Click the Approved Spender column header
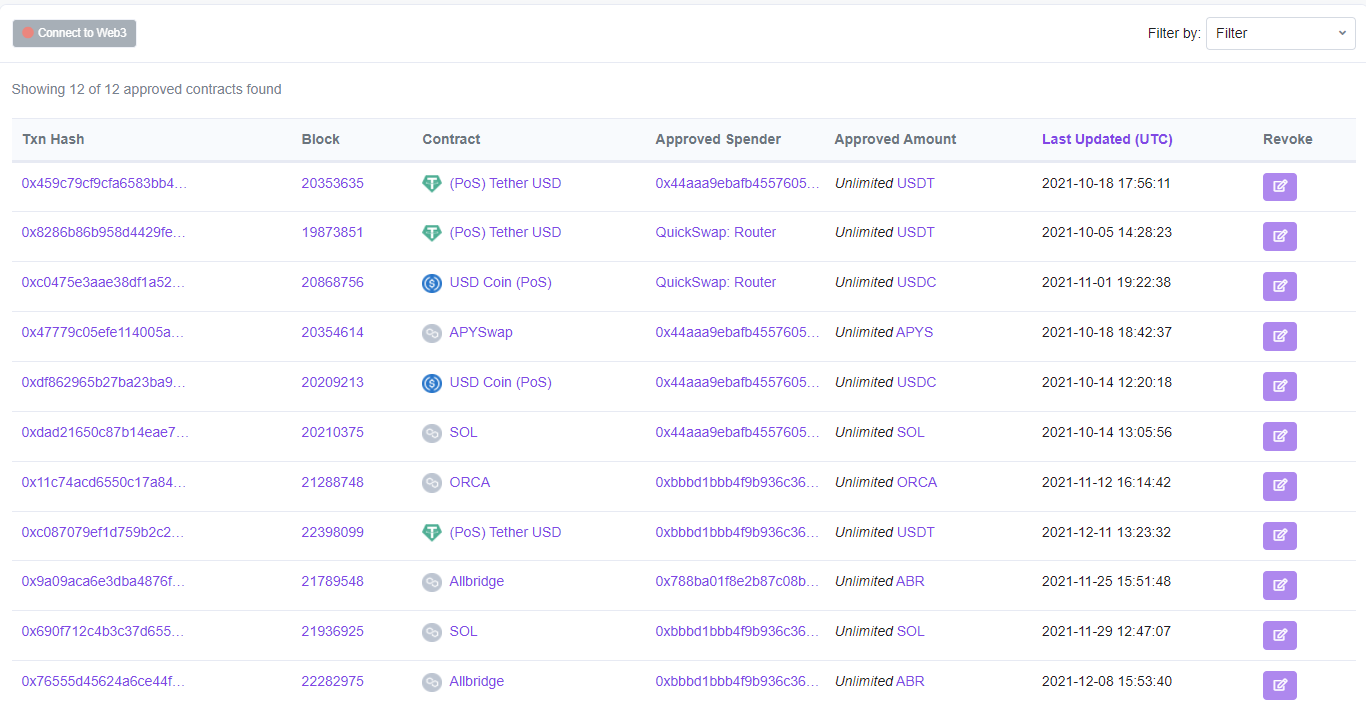The height and width of the screenshot is (707, 1366). click(718, 139)
